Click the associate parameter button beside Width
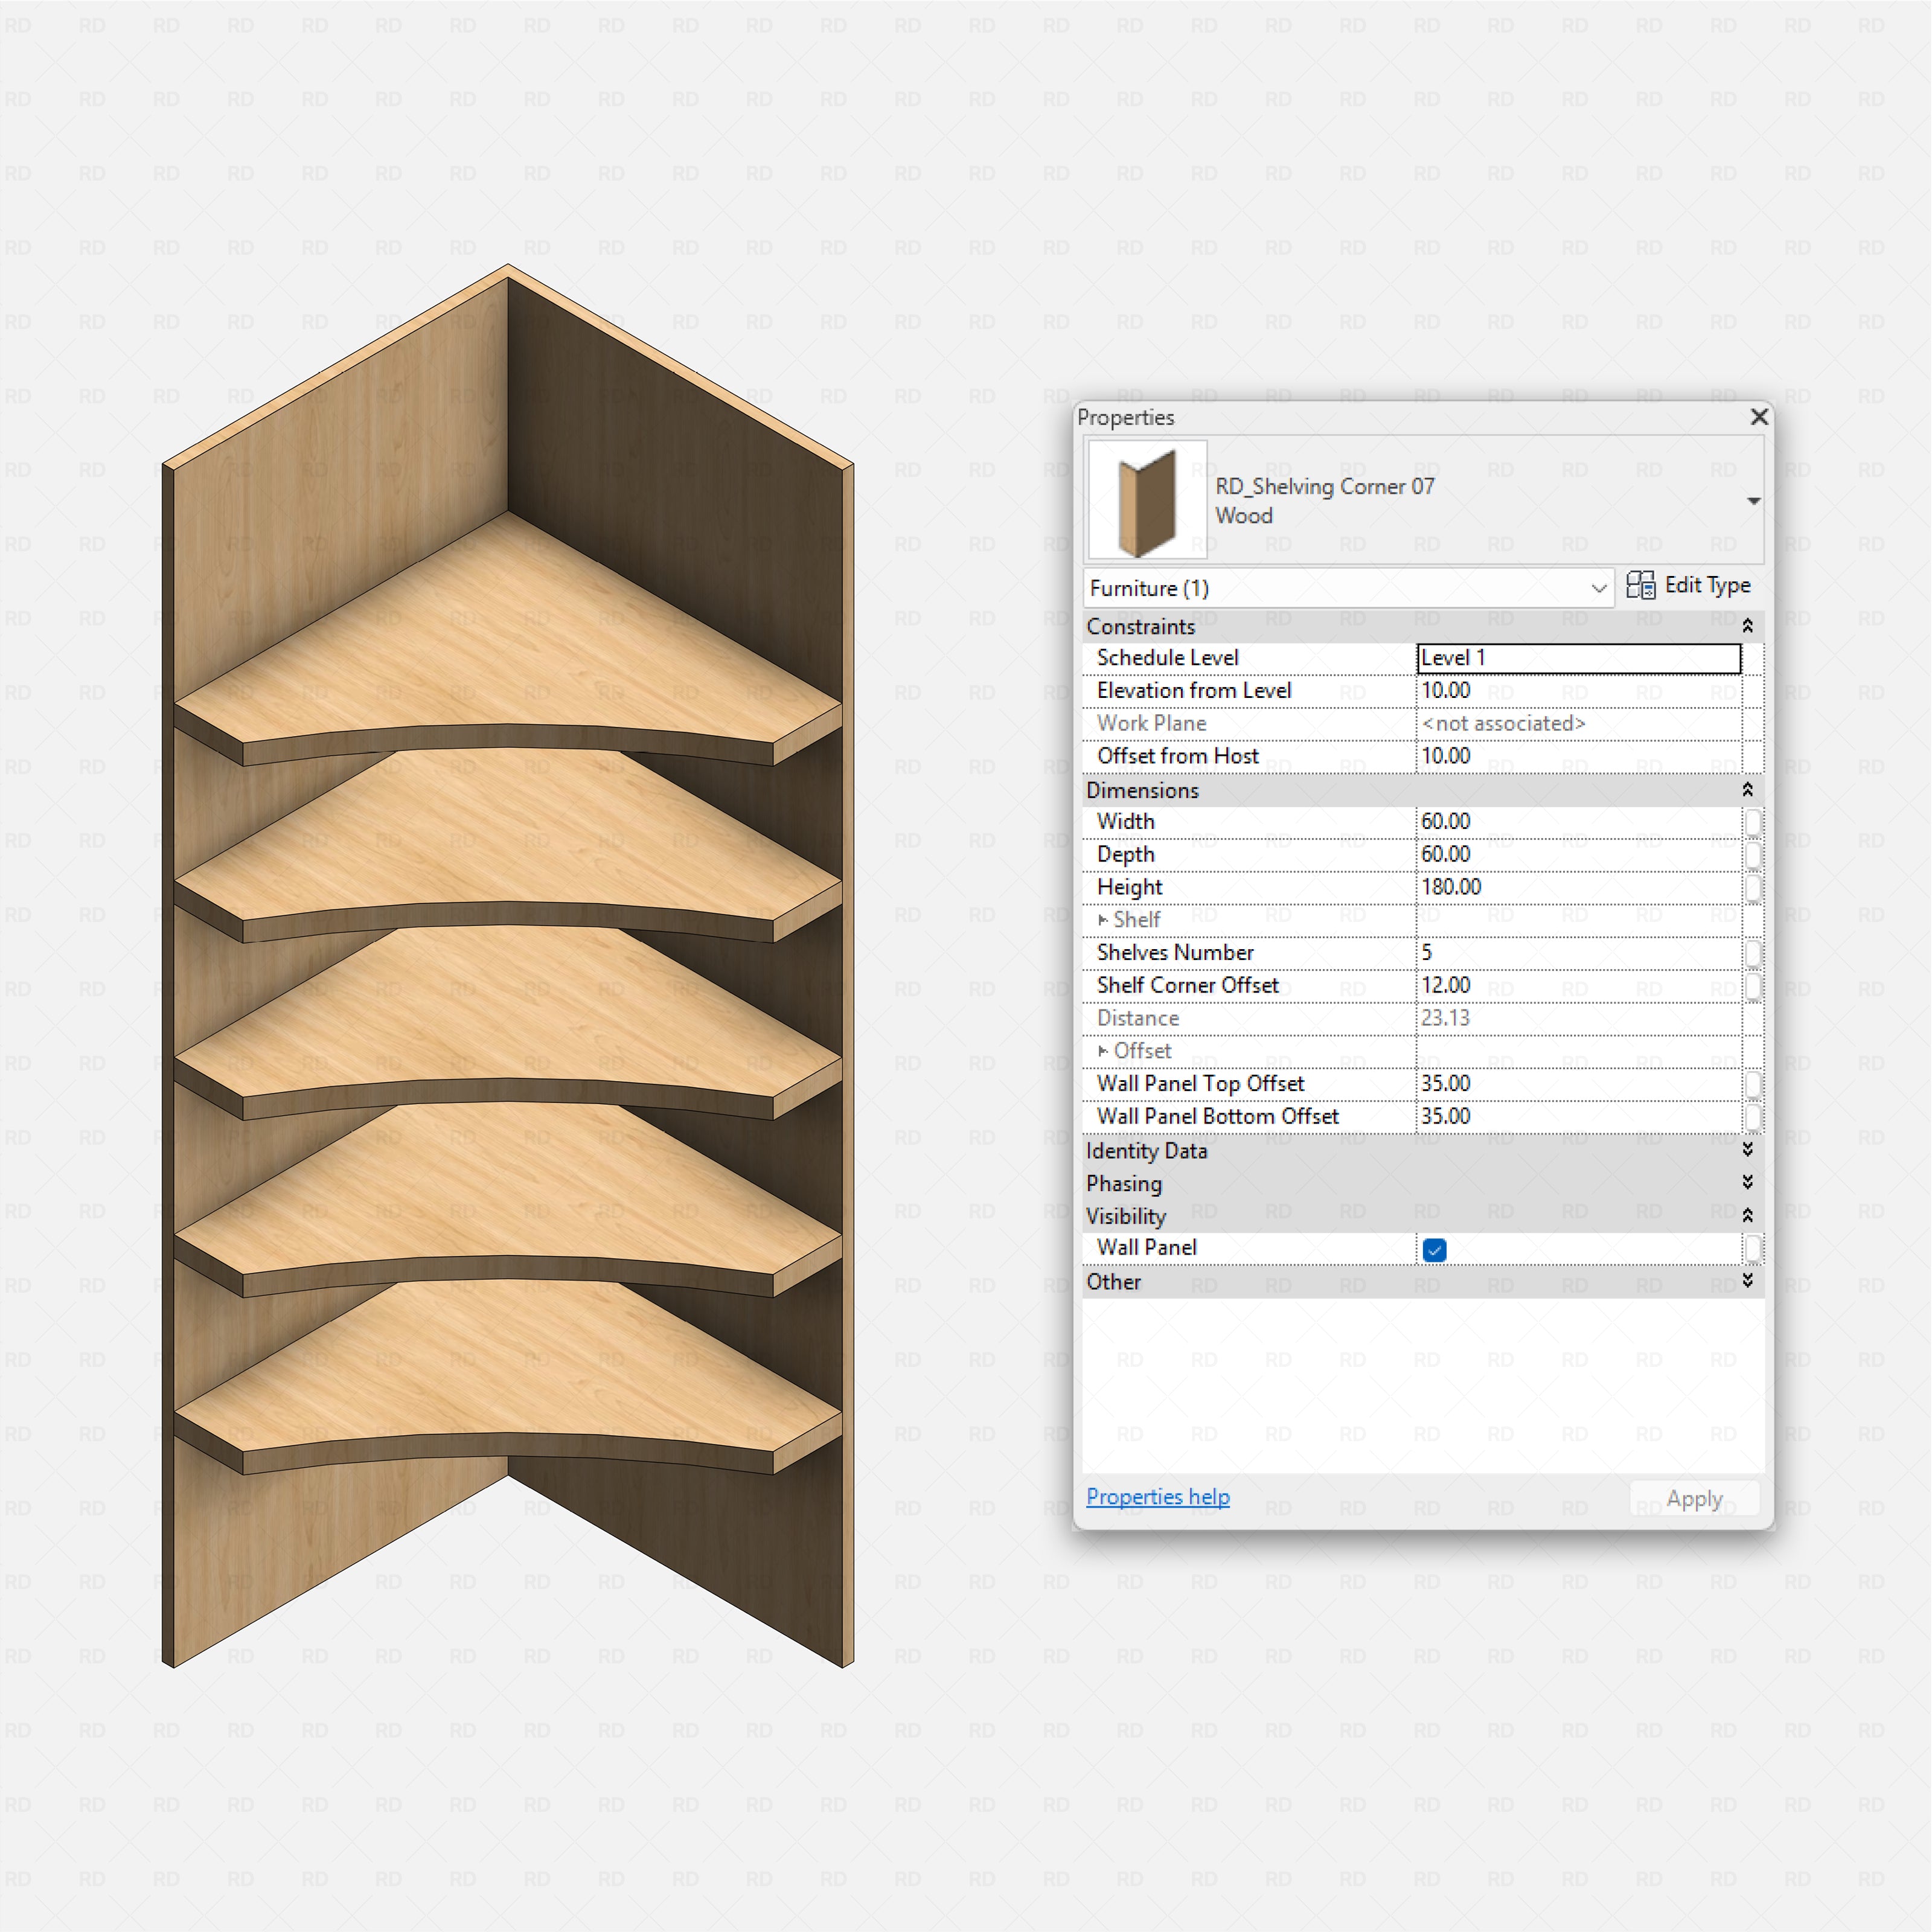The width and height of the screenshot is (1932, 1932). point(1753,821)
